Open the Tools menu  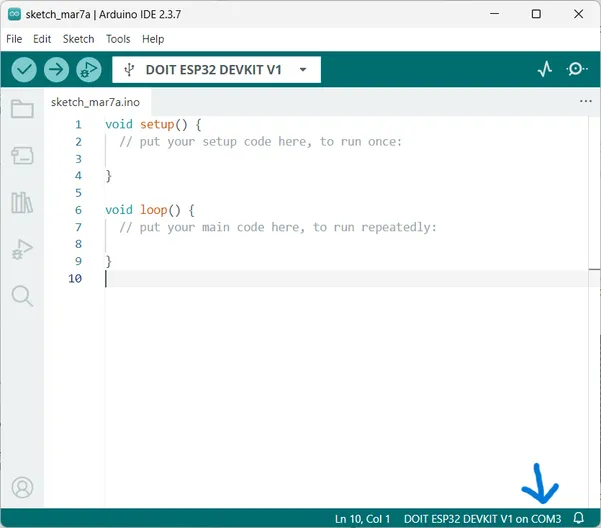[x=118, y=39]
